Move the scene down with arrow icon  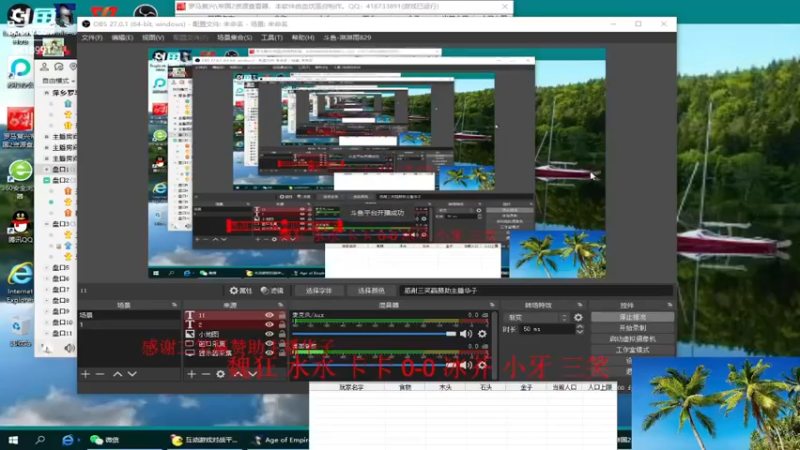(x=132, y=374)
